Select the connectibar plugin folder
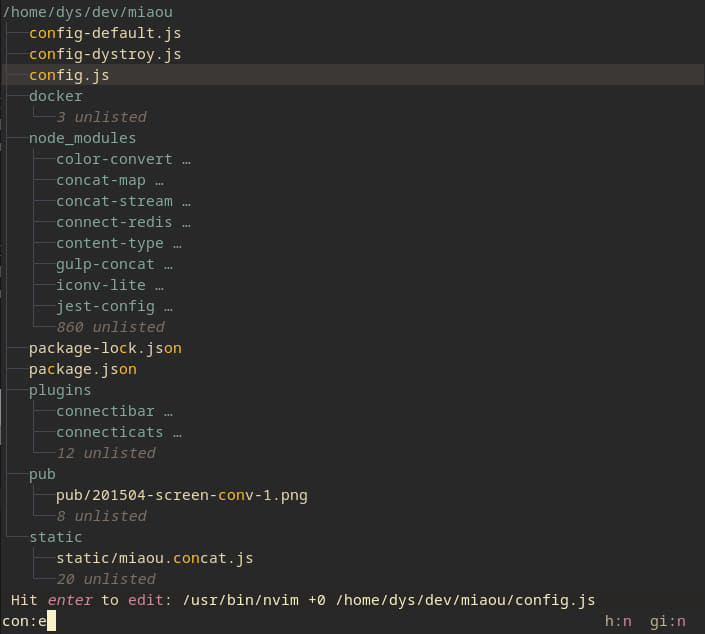This screenshot has height=634, width=705. [x=105, y=411]
